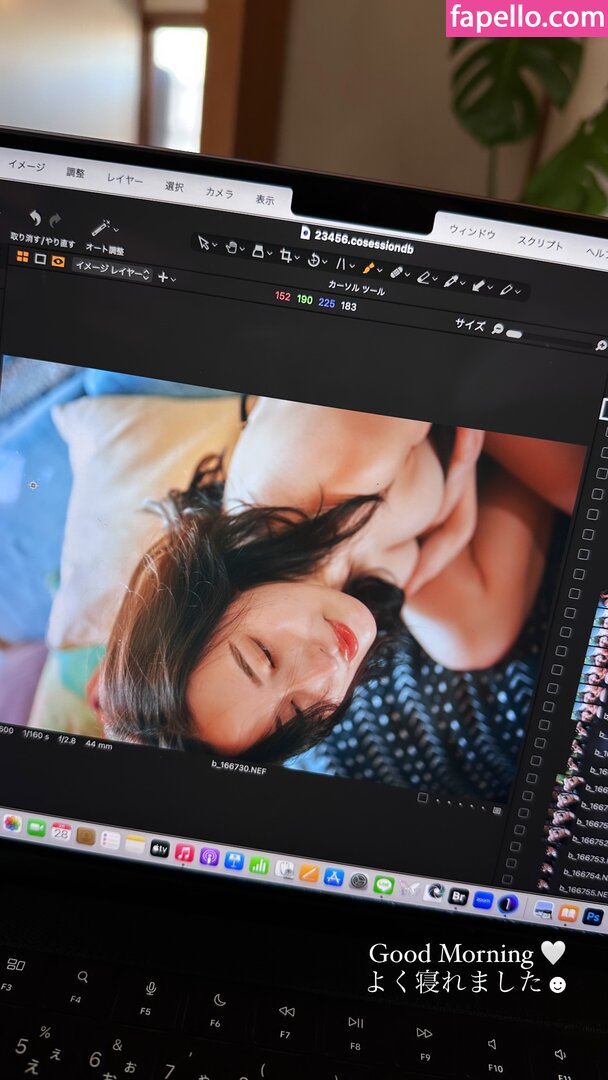The height and width of the screenshot is (1080, 608).
Task: Open Photoshop from the Dock
Action: coord(592,916)
